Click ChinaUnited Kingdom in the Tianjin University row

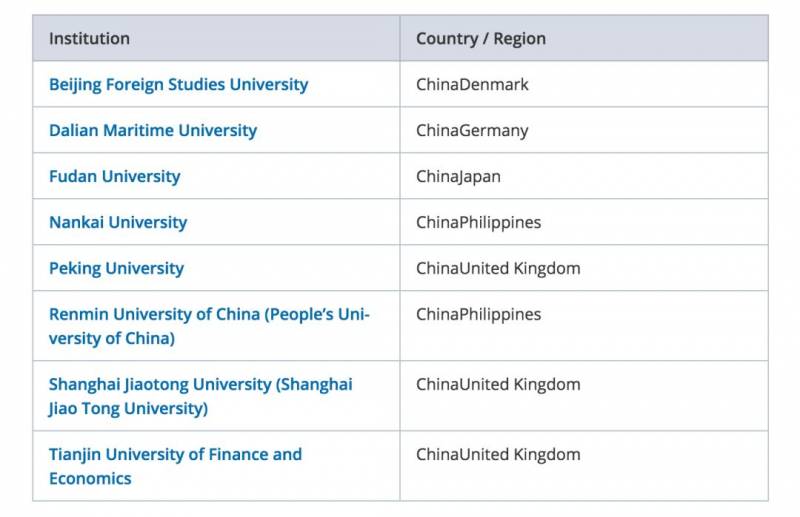(x=498, y=454)
